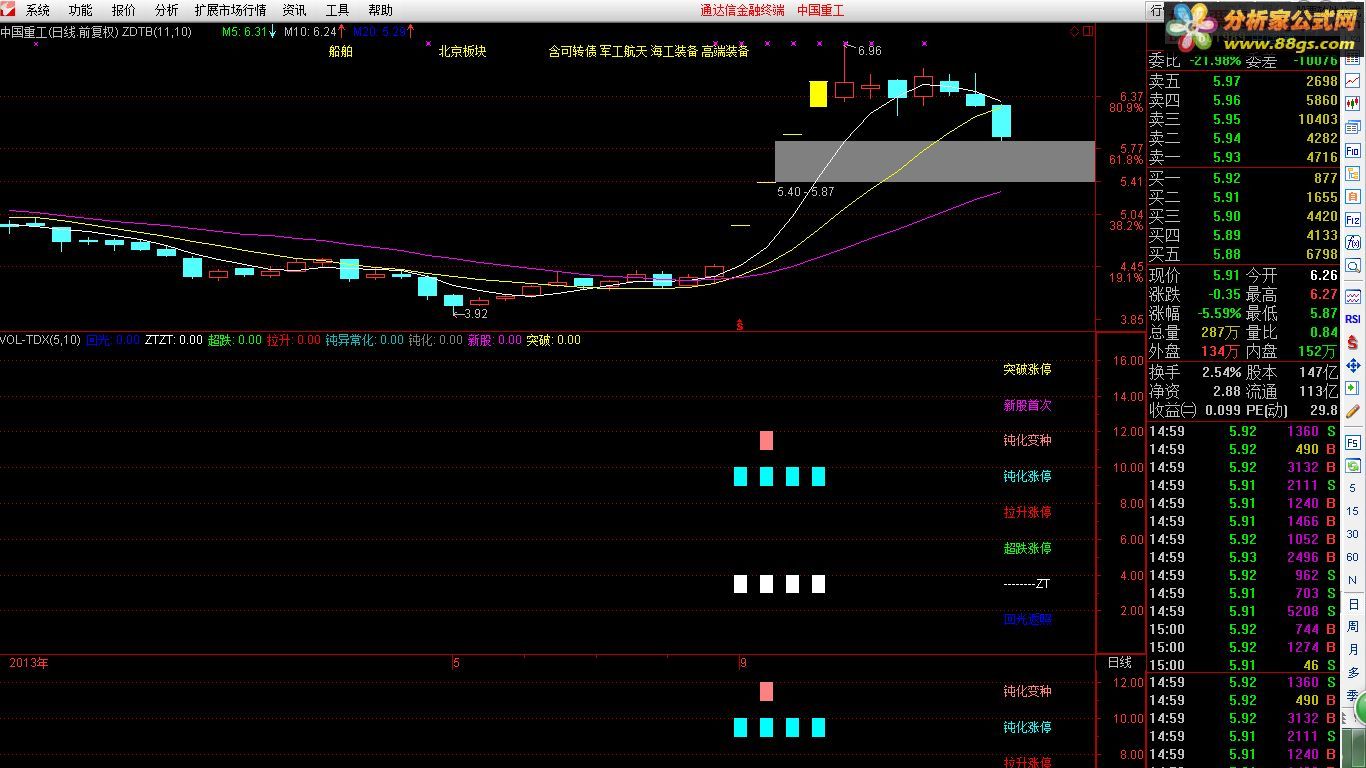The width and height of the screenshot is (1366, 768).
Task: Click the red S icon in sidebar
Action: click(x=1353, y=341)
